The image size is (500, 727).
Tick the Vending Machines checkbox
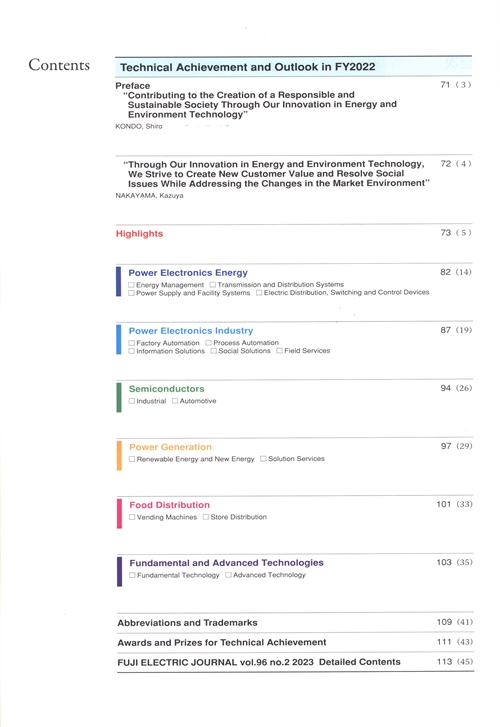132,517
